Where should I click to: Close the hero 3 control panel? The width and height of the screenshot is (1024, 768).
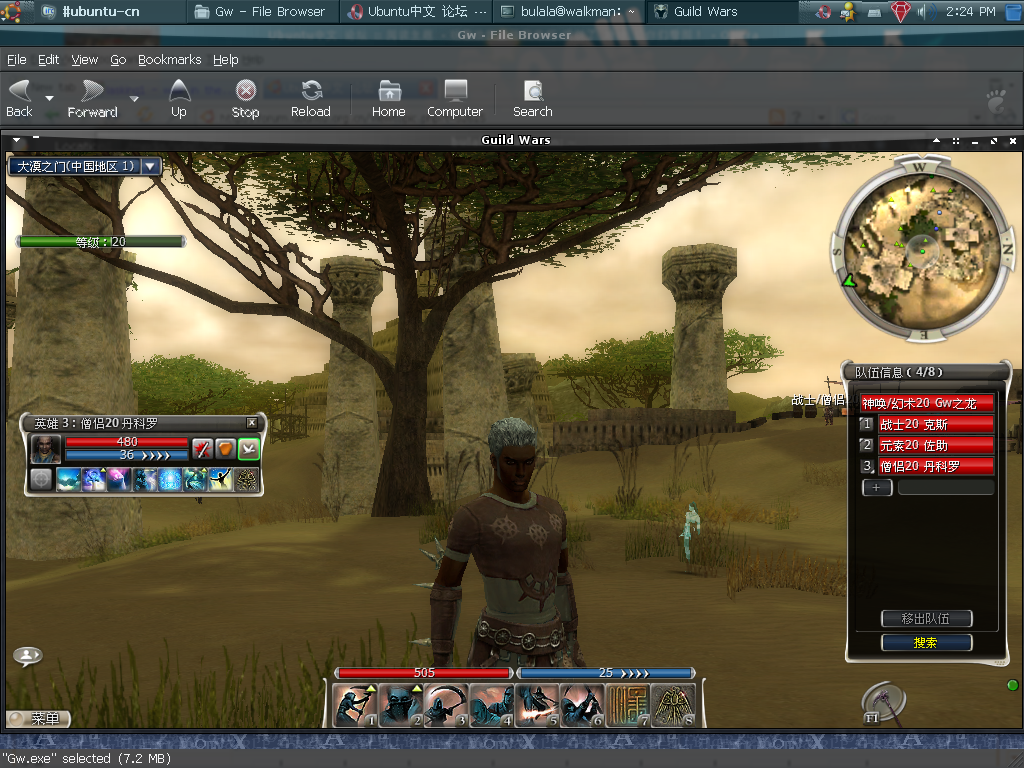click(x=251, y=423)
